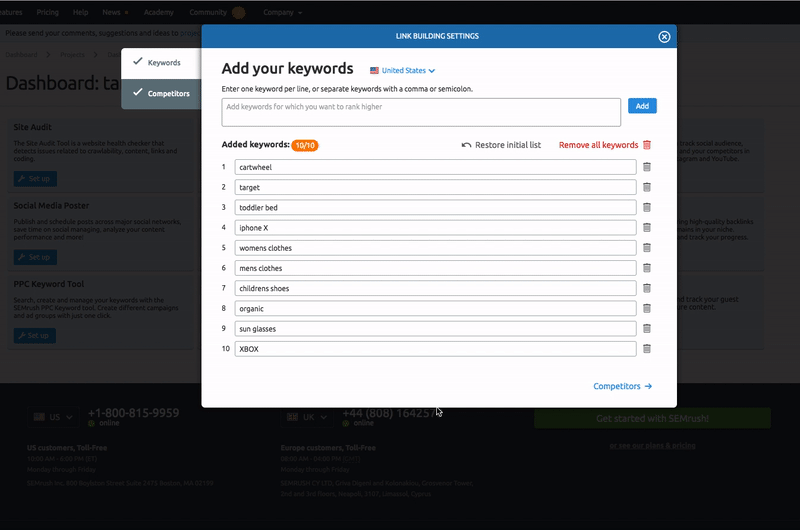The width and height of the screenshot is (800, 530).
Task: Delete the cartwheel keyword with its trash icon
Action: (x=646, y=167)
